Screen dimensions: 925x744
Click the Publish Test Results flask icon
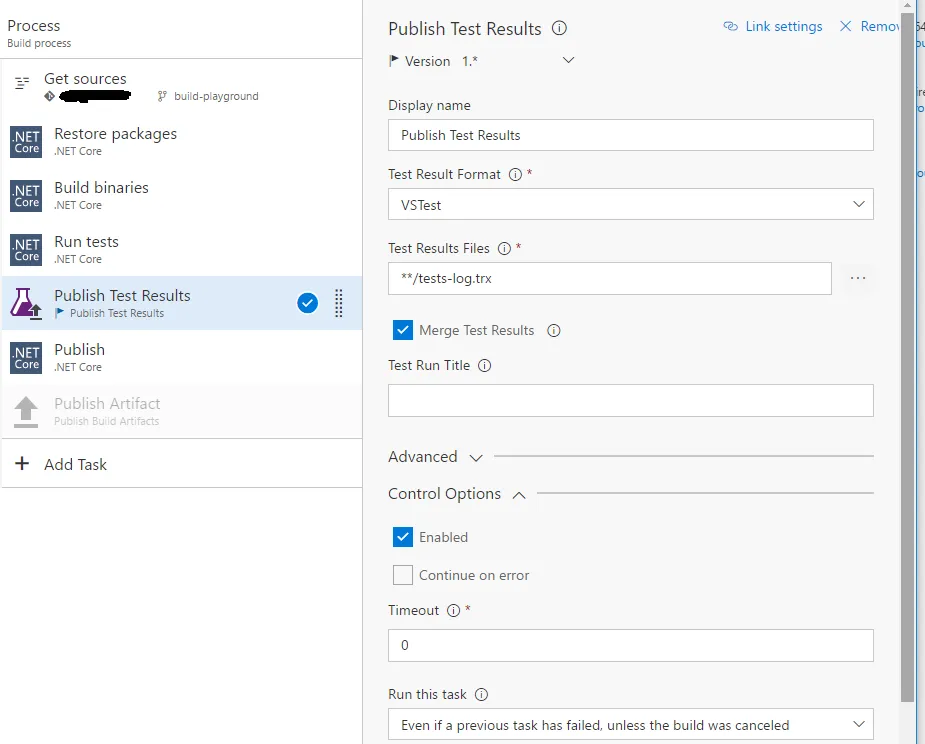click(x=26, y=303)
